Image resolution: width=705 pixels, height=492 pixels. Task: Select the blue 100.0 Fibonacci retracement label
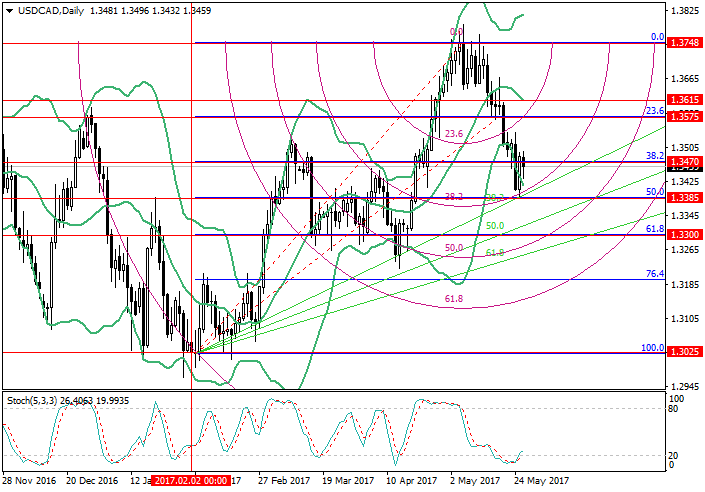pos(653,348)
